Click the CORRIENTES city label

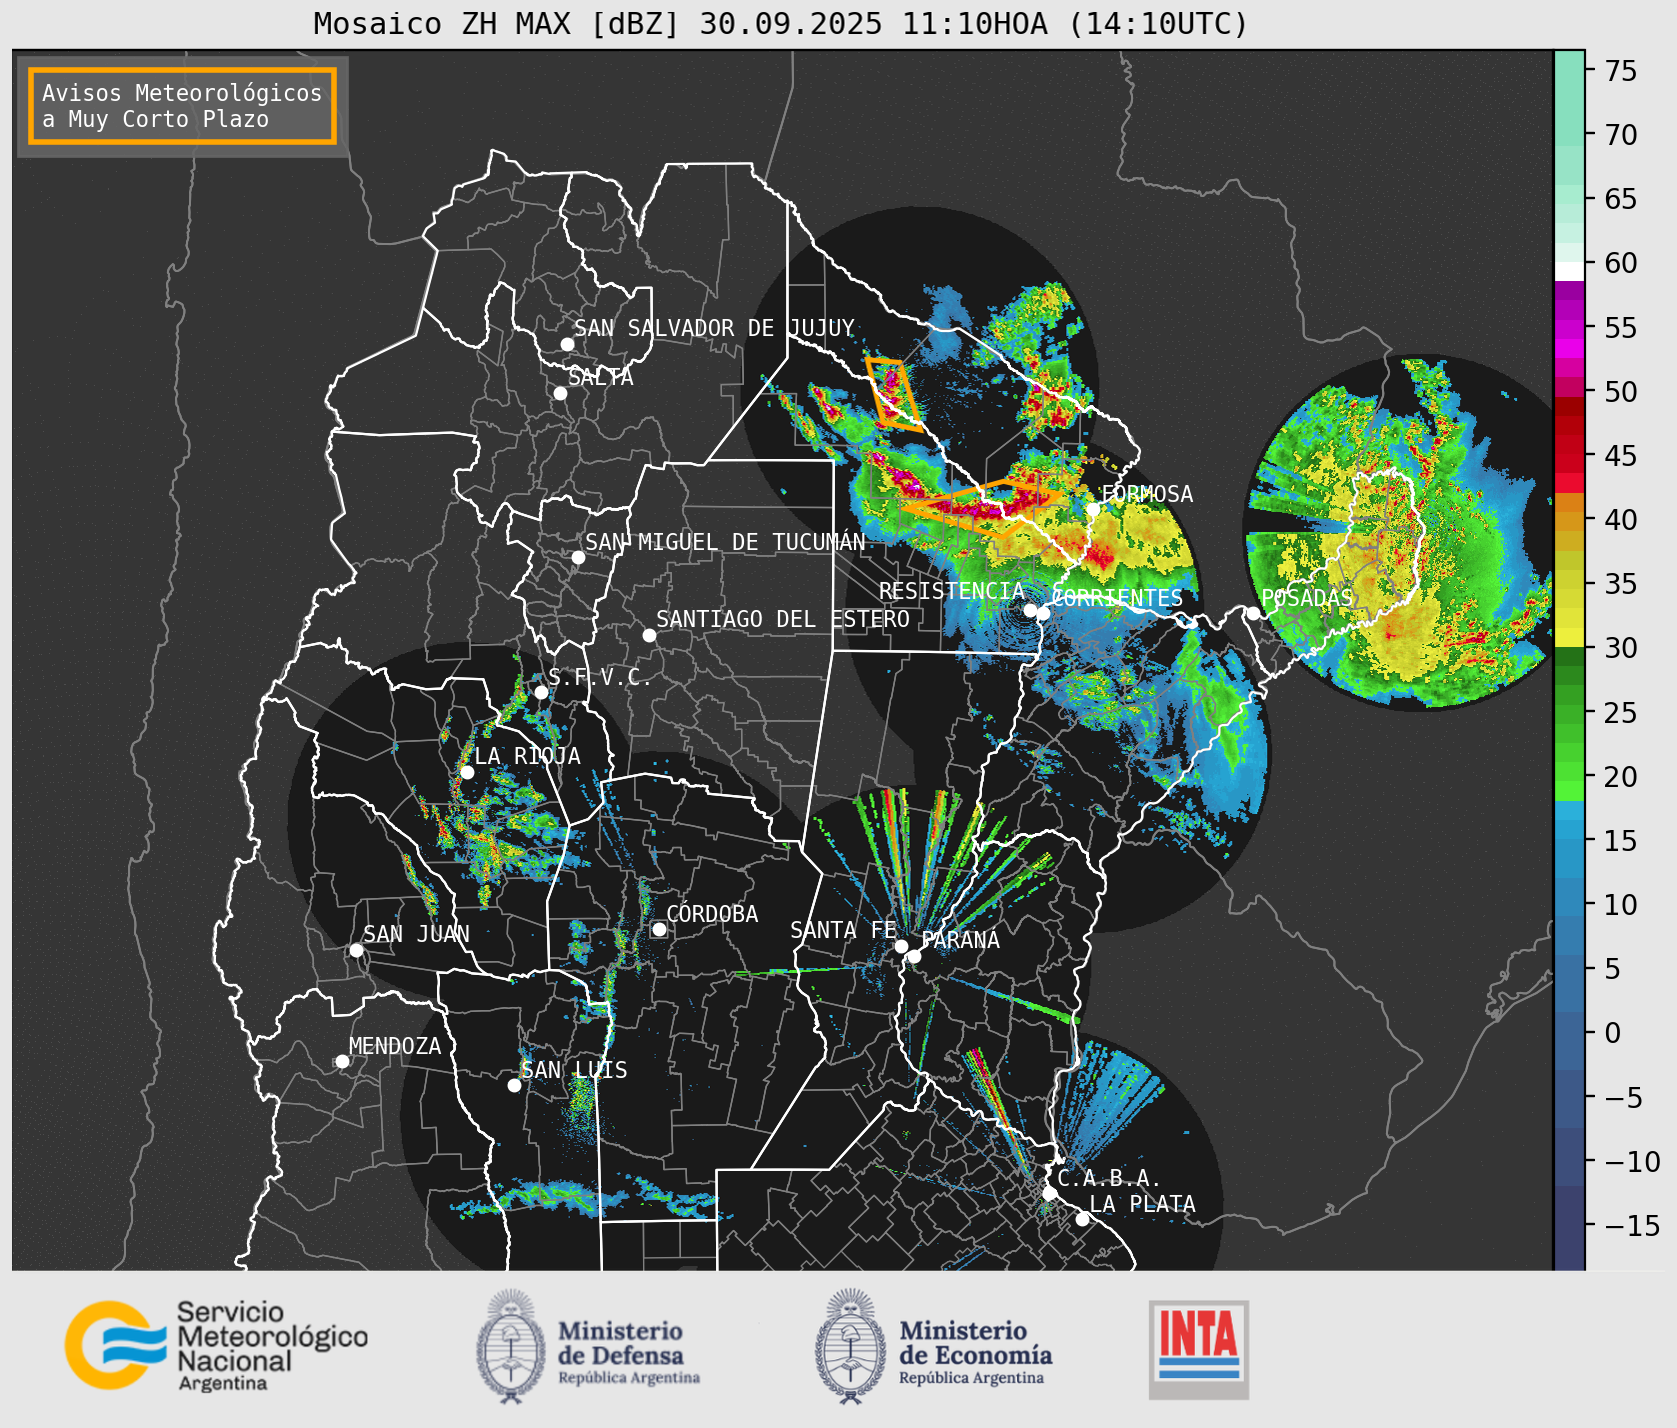click(1117, 598)
